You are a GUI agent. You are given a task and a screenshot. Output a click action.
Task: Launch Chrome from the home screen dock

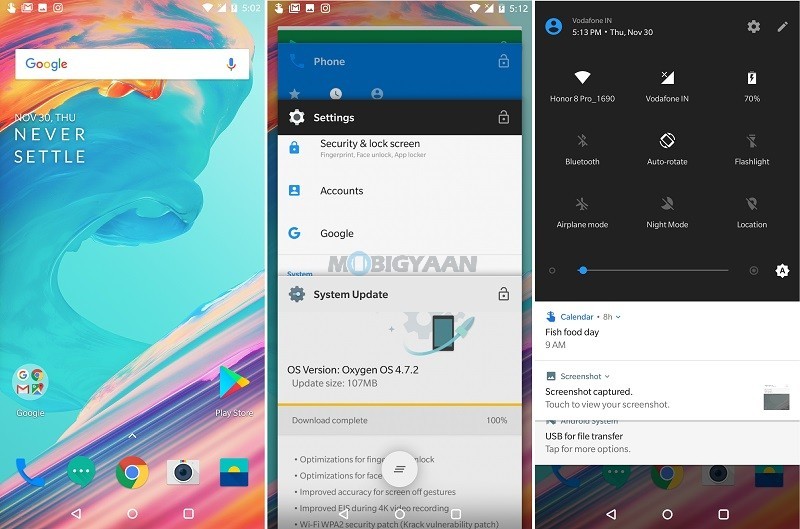click(132, 472)
